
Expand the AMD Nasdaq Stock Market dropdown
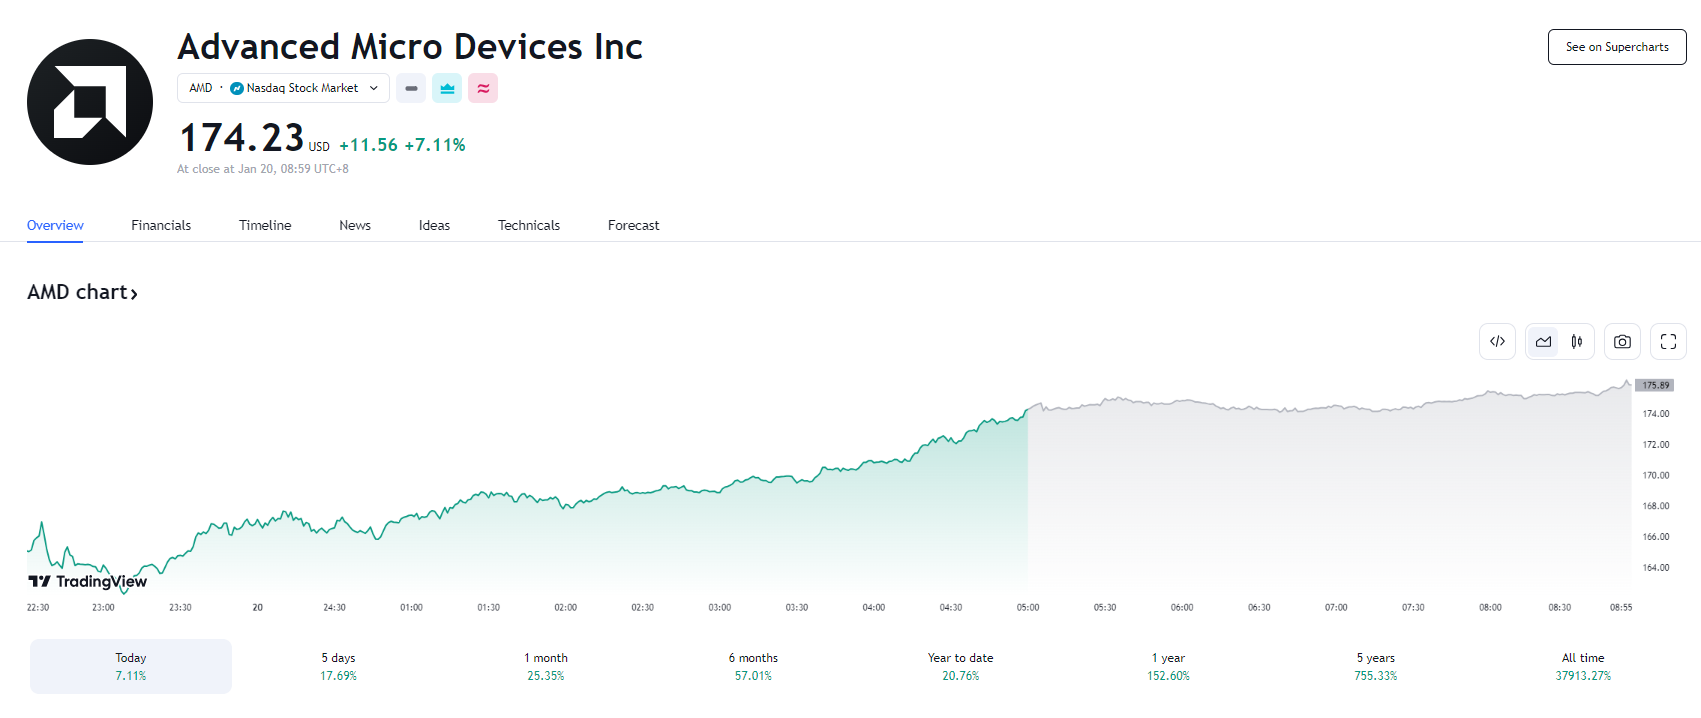[283, 88]
